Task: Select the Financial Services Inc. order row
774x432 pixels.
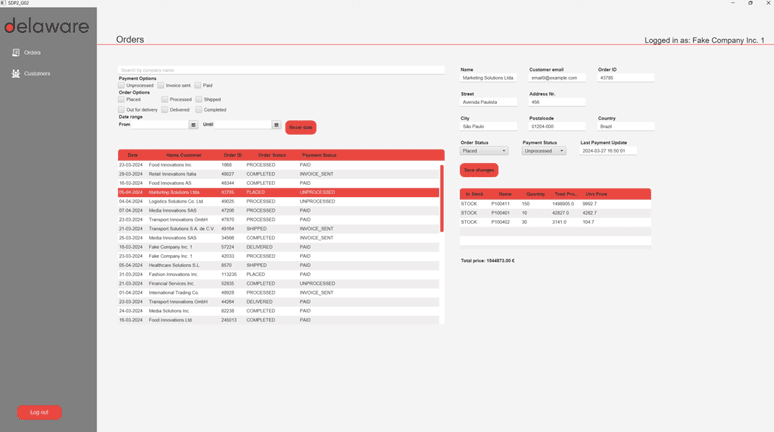Action: (278, 283)
